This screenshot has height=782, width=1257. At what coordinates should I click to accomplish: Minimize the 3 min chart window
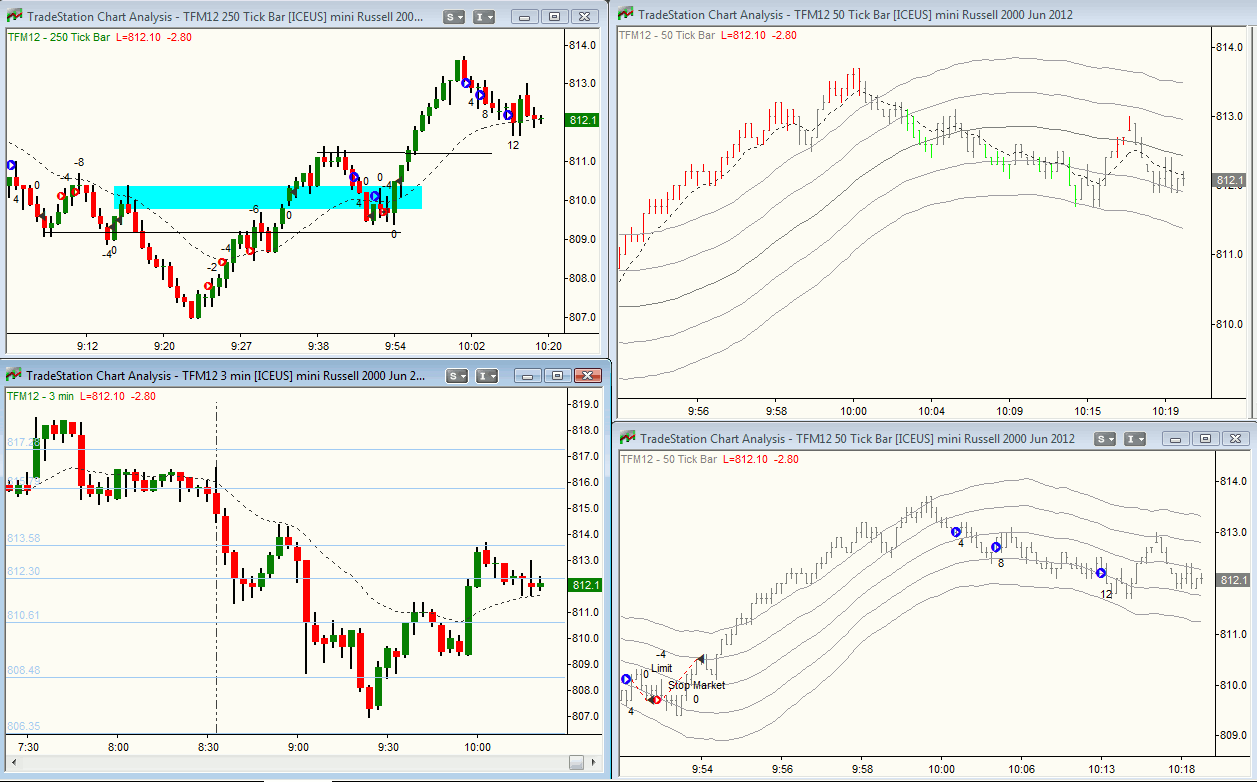point(528,376)
